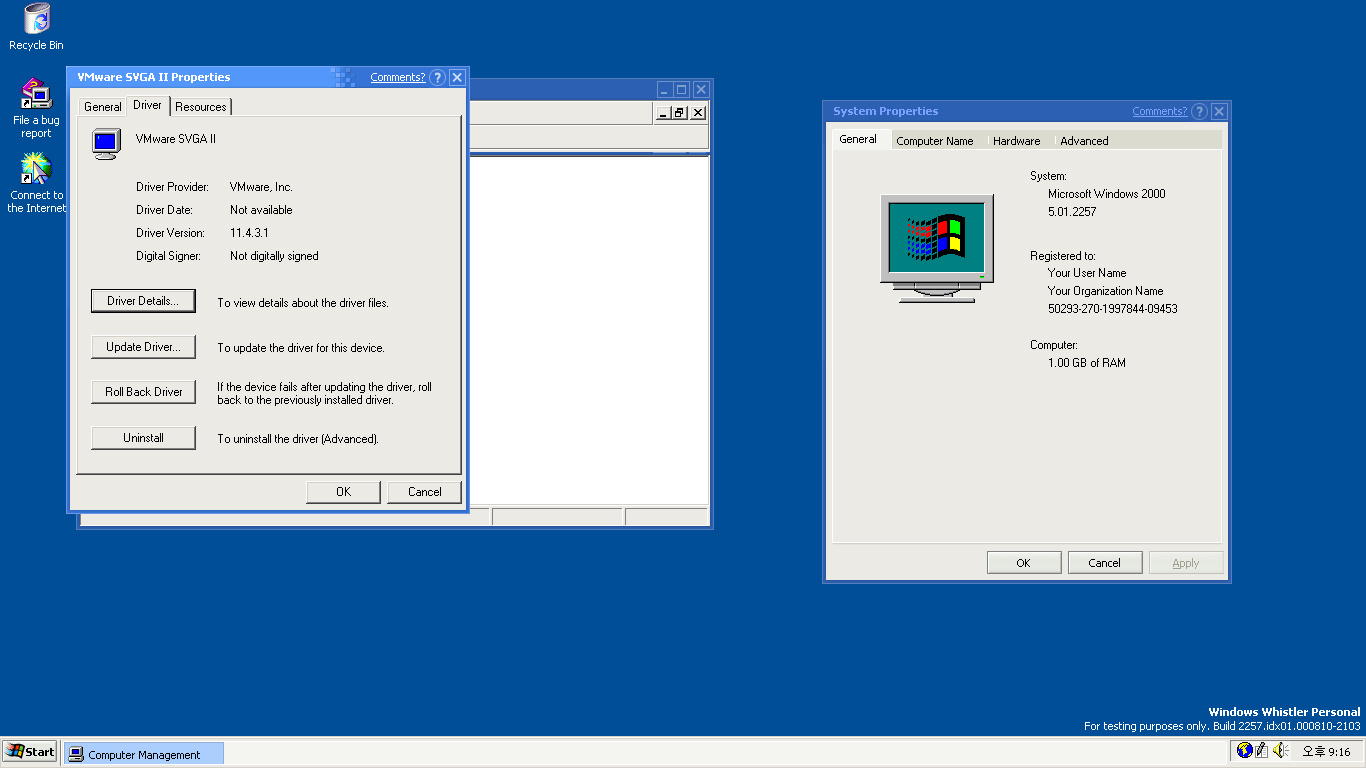Cancel the VMware SVGA II Properties dialog
This screenshot has width=1366, height=768.
click(424, 492)
